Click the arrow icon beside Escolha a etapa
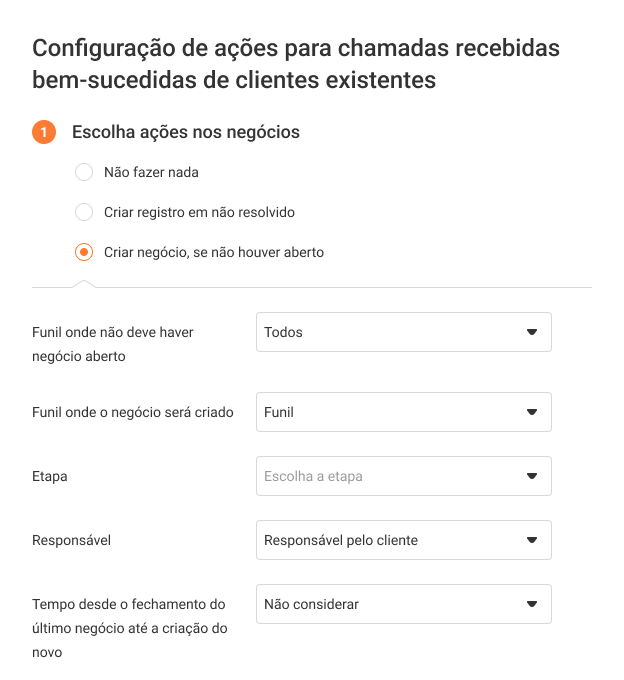The image size is (624, 680). tap(532, 476)
